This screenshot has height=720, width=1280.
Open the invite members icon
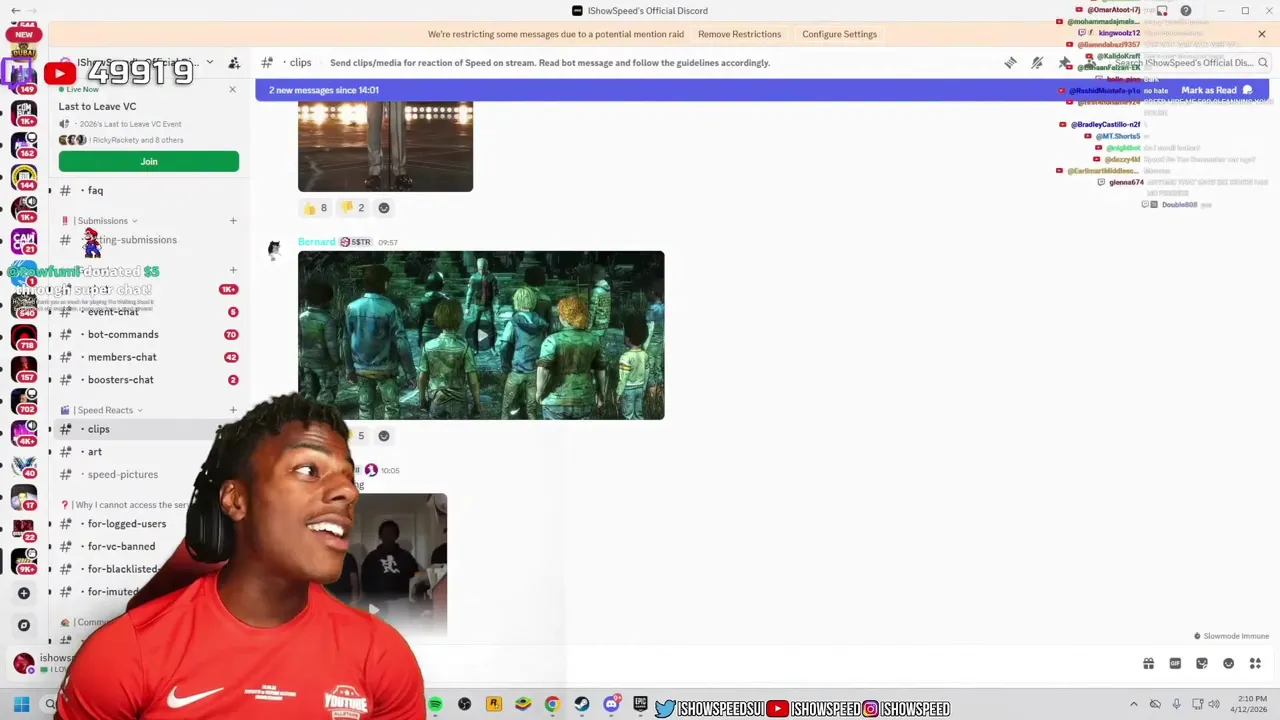tap(234, 63)
